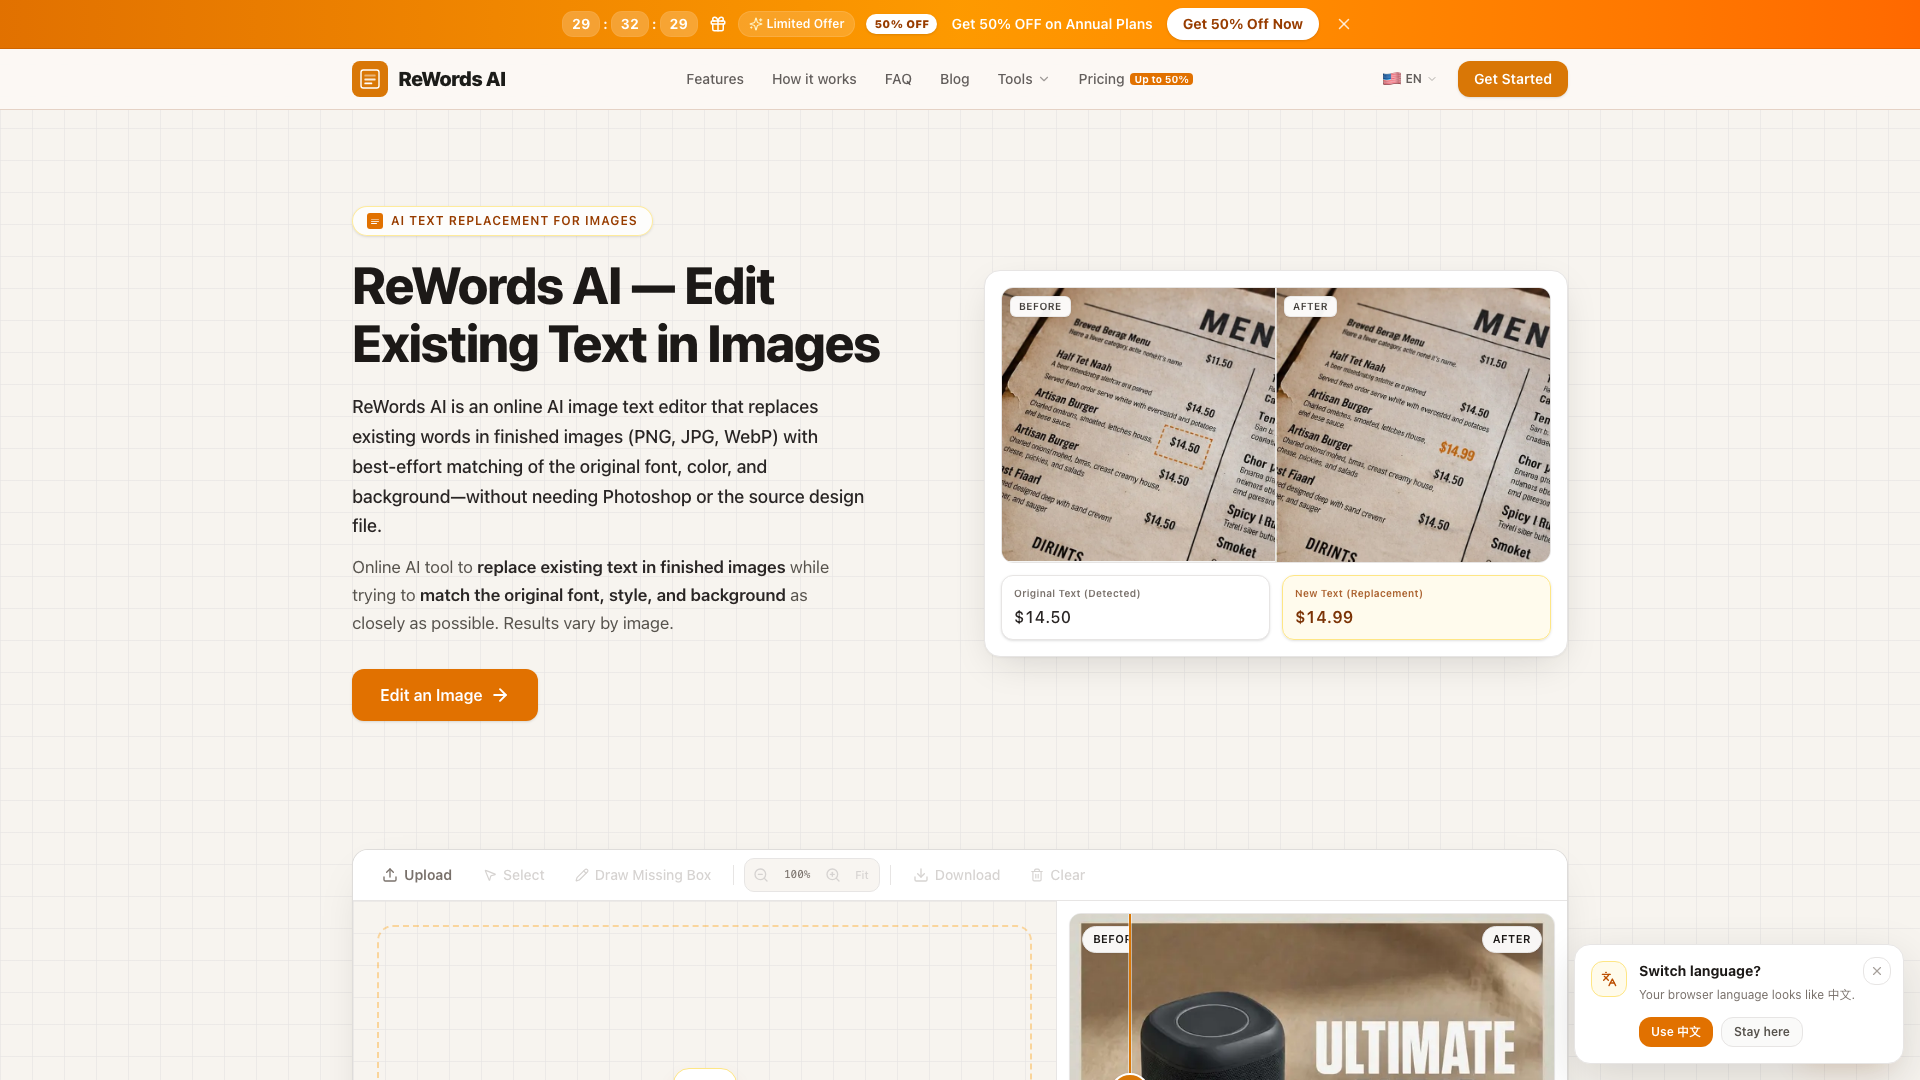Click the zoom in magnifier icon
This screenshot has height=1080, width=1920.
833,875
